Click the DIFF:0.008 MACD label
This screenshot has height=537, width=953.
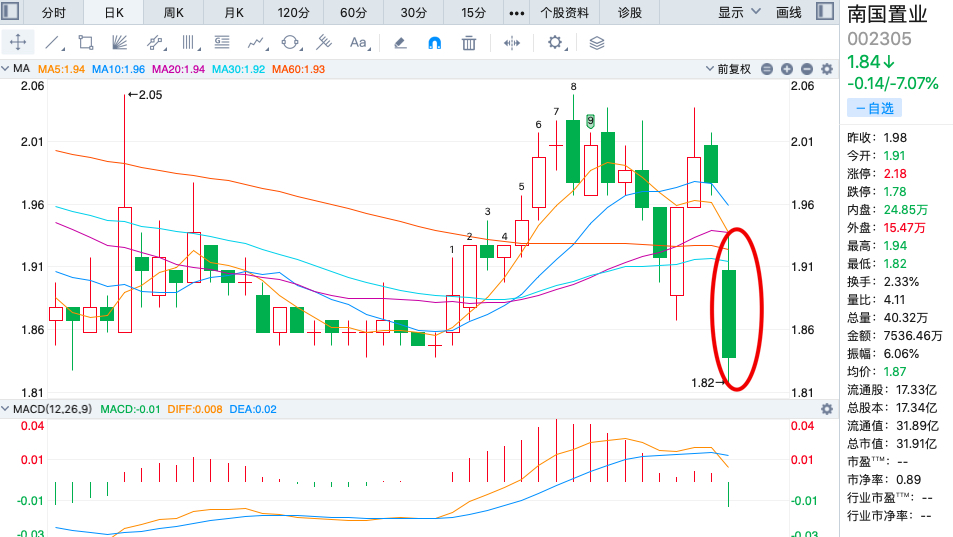[x=195, y=409]
